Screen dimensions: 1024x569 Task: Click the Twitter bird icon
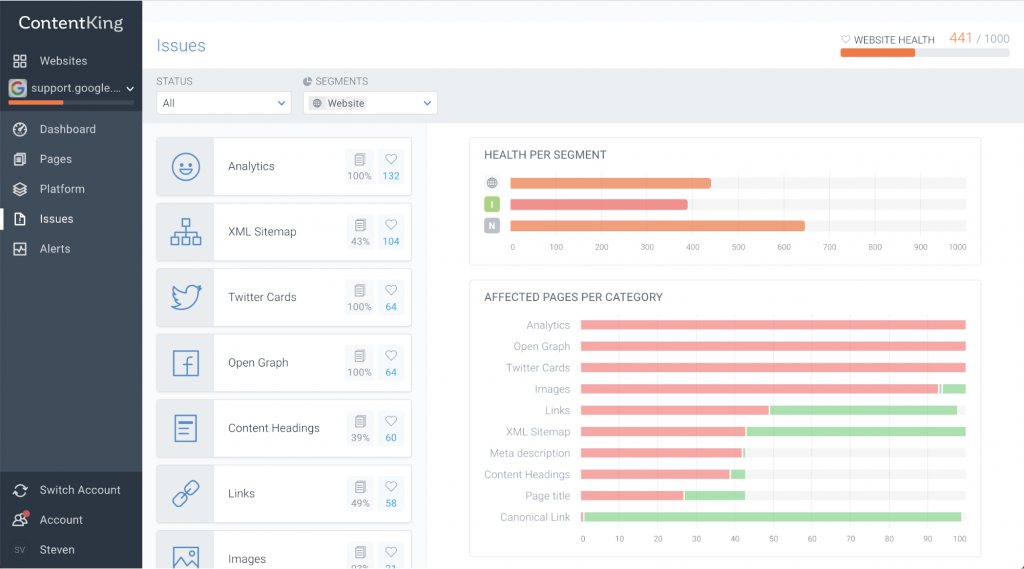pos(185,297)
